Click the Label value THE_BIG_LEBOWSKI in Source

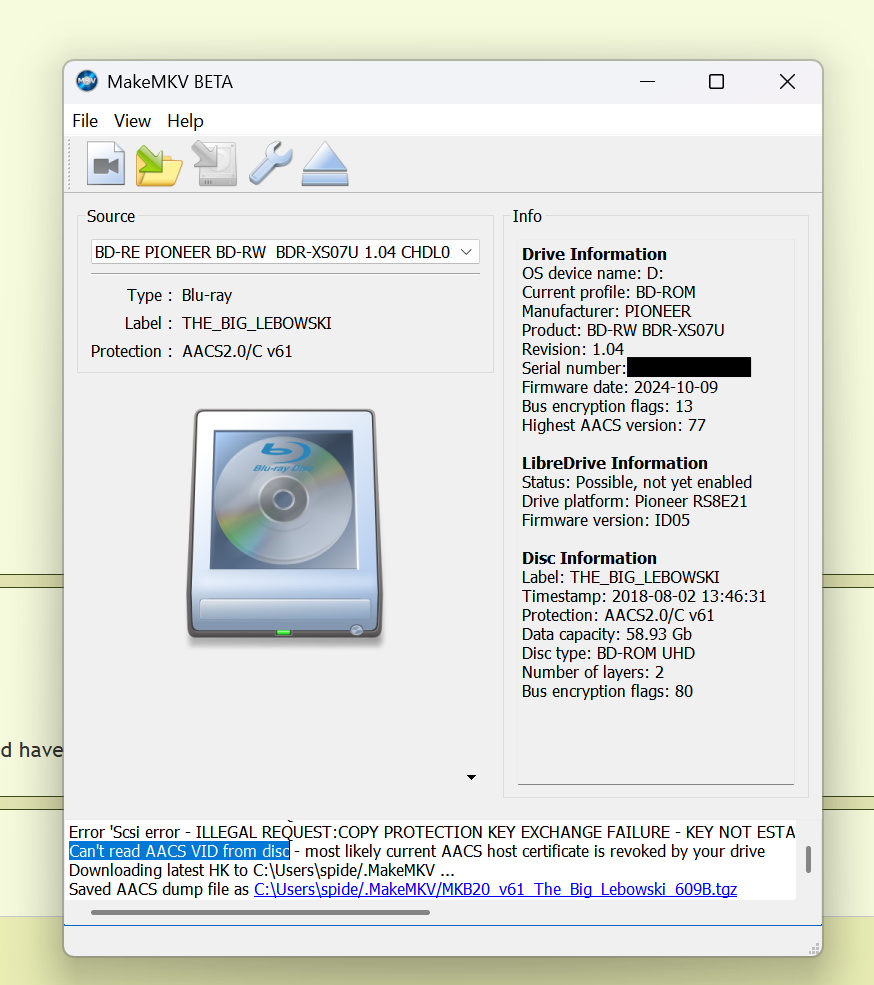pos(256,323)
